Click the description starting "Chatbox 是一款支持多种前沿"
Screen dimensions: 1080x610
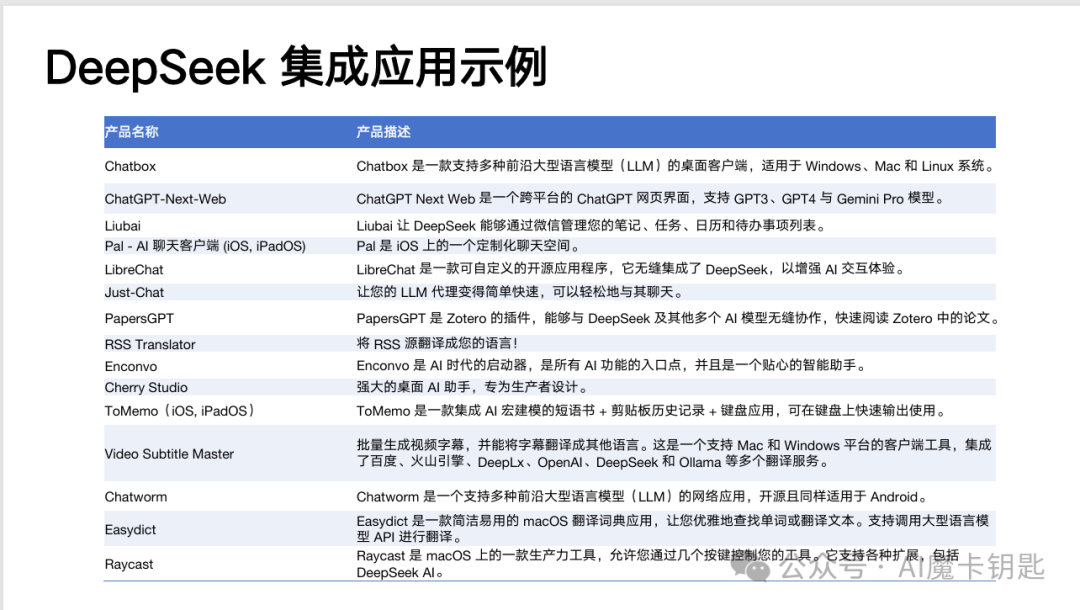coord(676,166)
